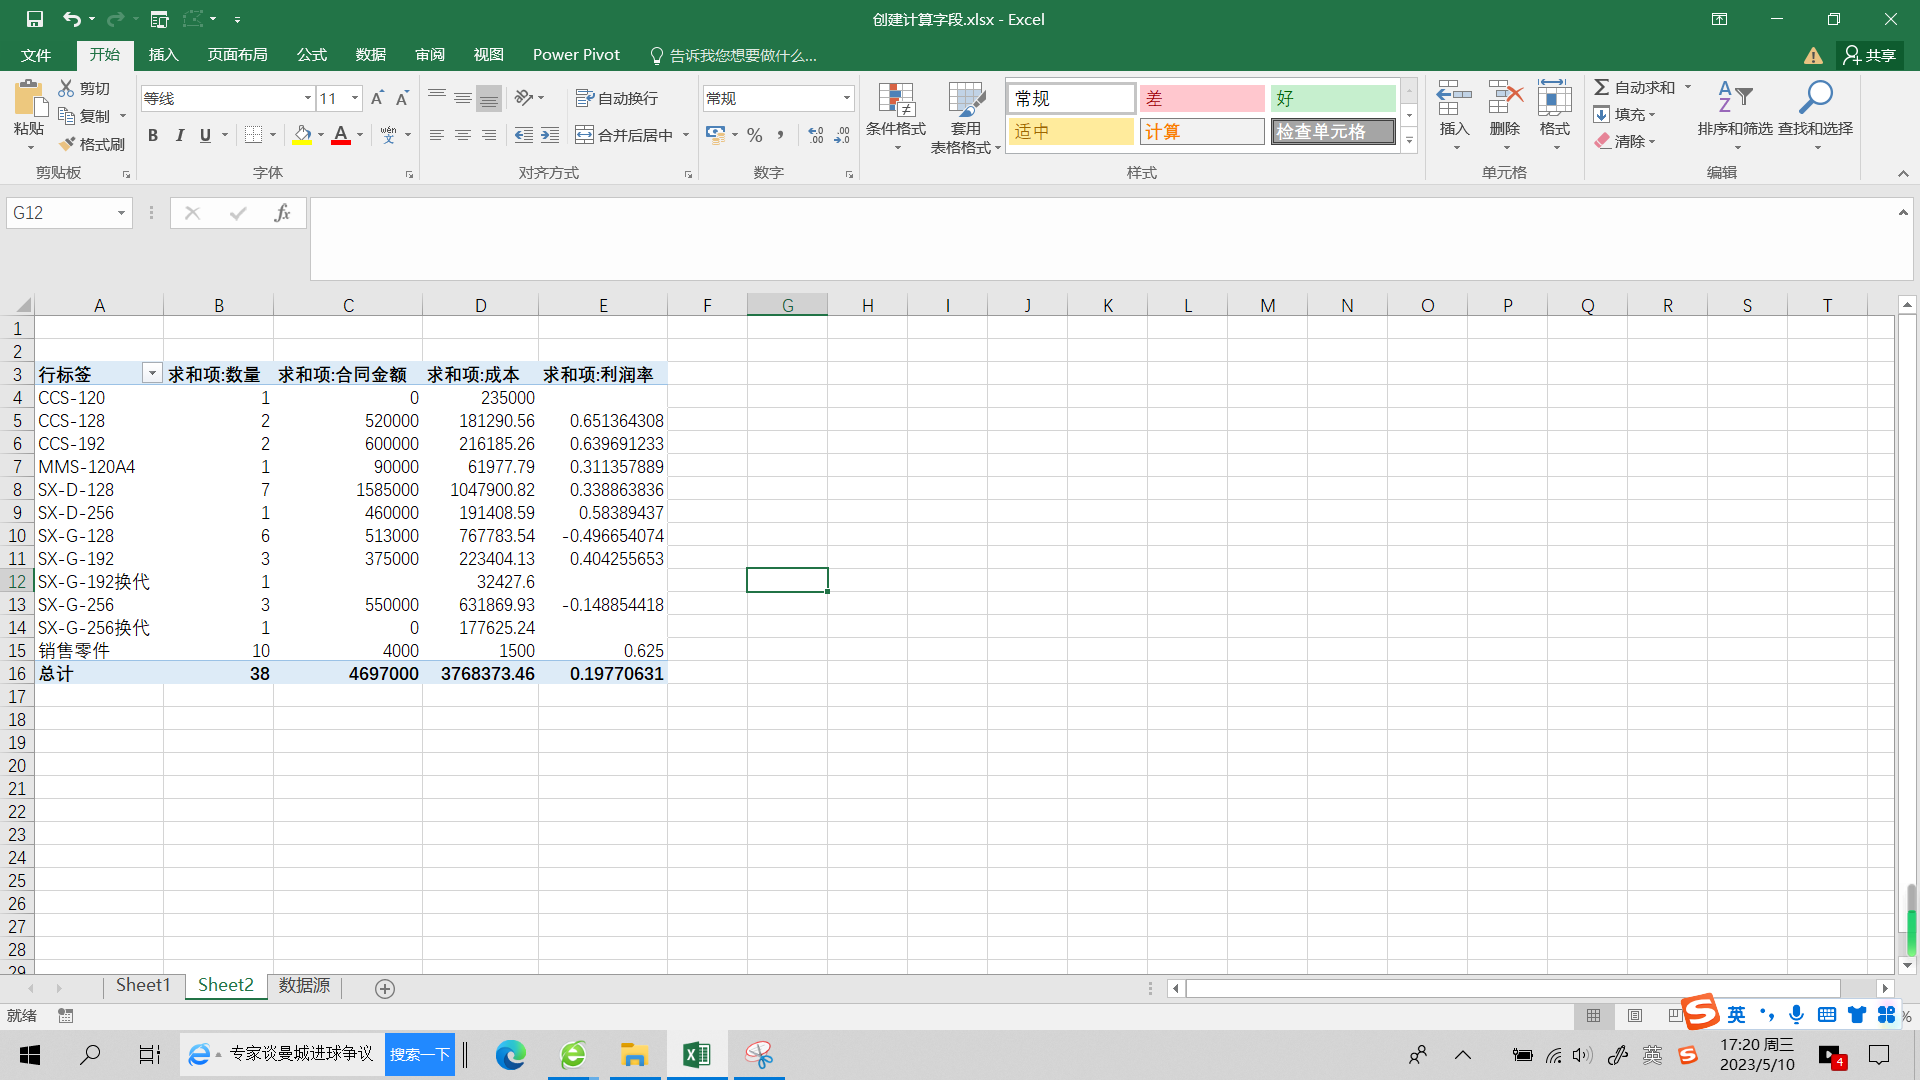Click 自动求和 AutoSum button
This screenshot has width=1920, height=1080.
1635,88
